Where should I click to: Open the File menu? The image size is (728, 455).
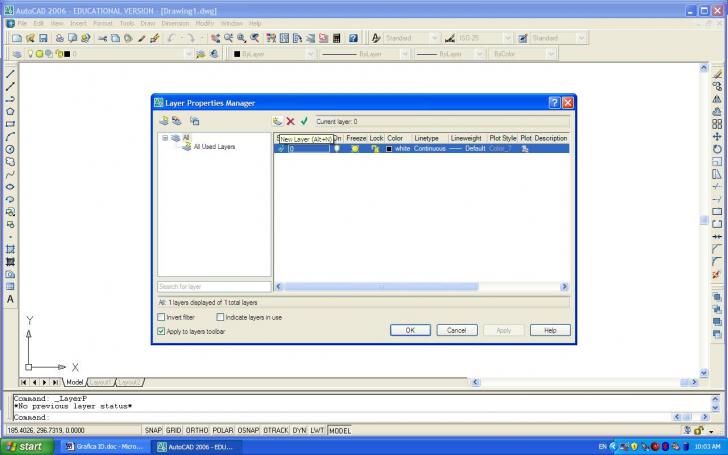pos(22,23)
